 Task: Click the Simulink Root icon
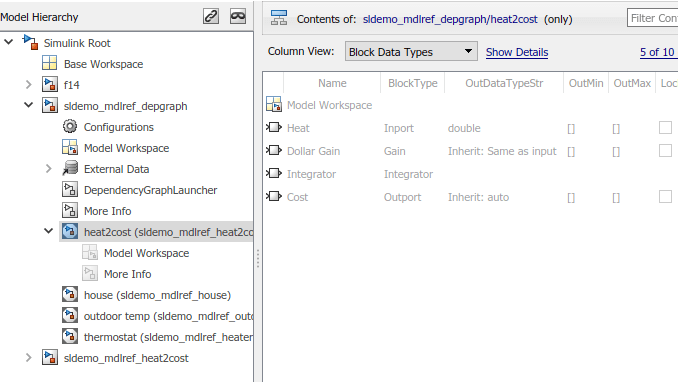[30, 42]
